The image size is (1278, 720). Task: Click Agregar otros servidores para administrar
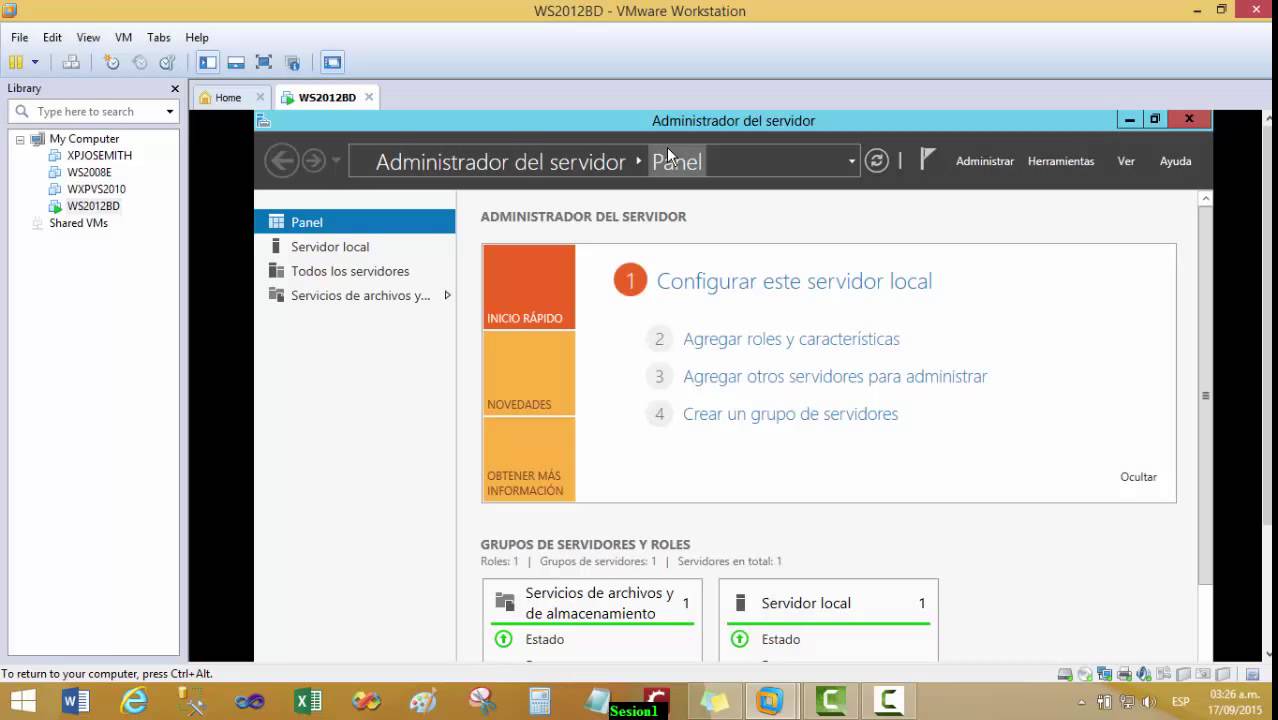835,376
